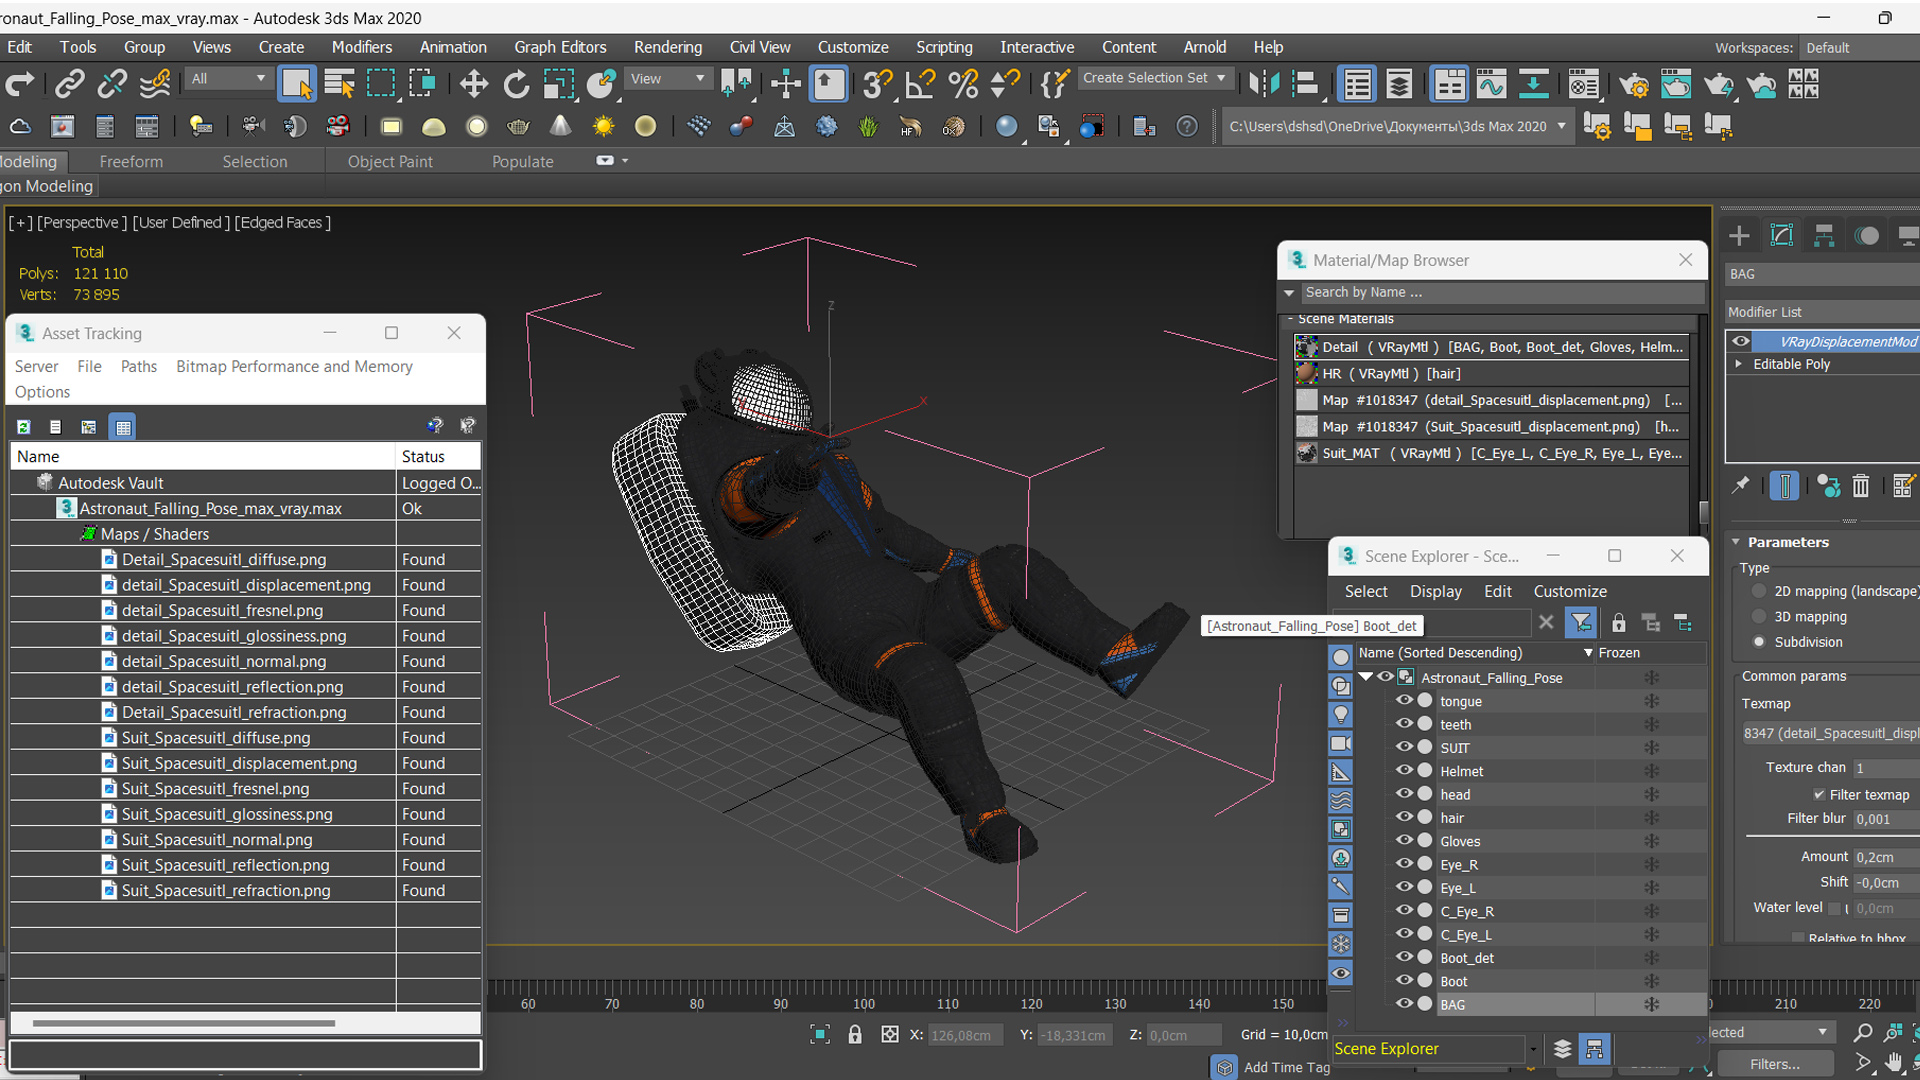Screen dimensions: 1920x1080
Task: Click the Angle Snap toggle icon
Action: [919, 85]
